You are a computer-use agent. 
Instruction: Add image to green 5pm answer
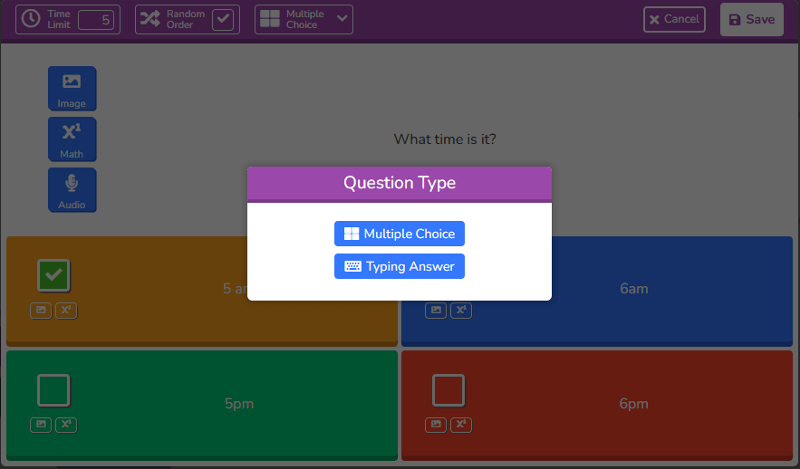(41, 425)
